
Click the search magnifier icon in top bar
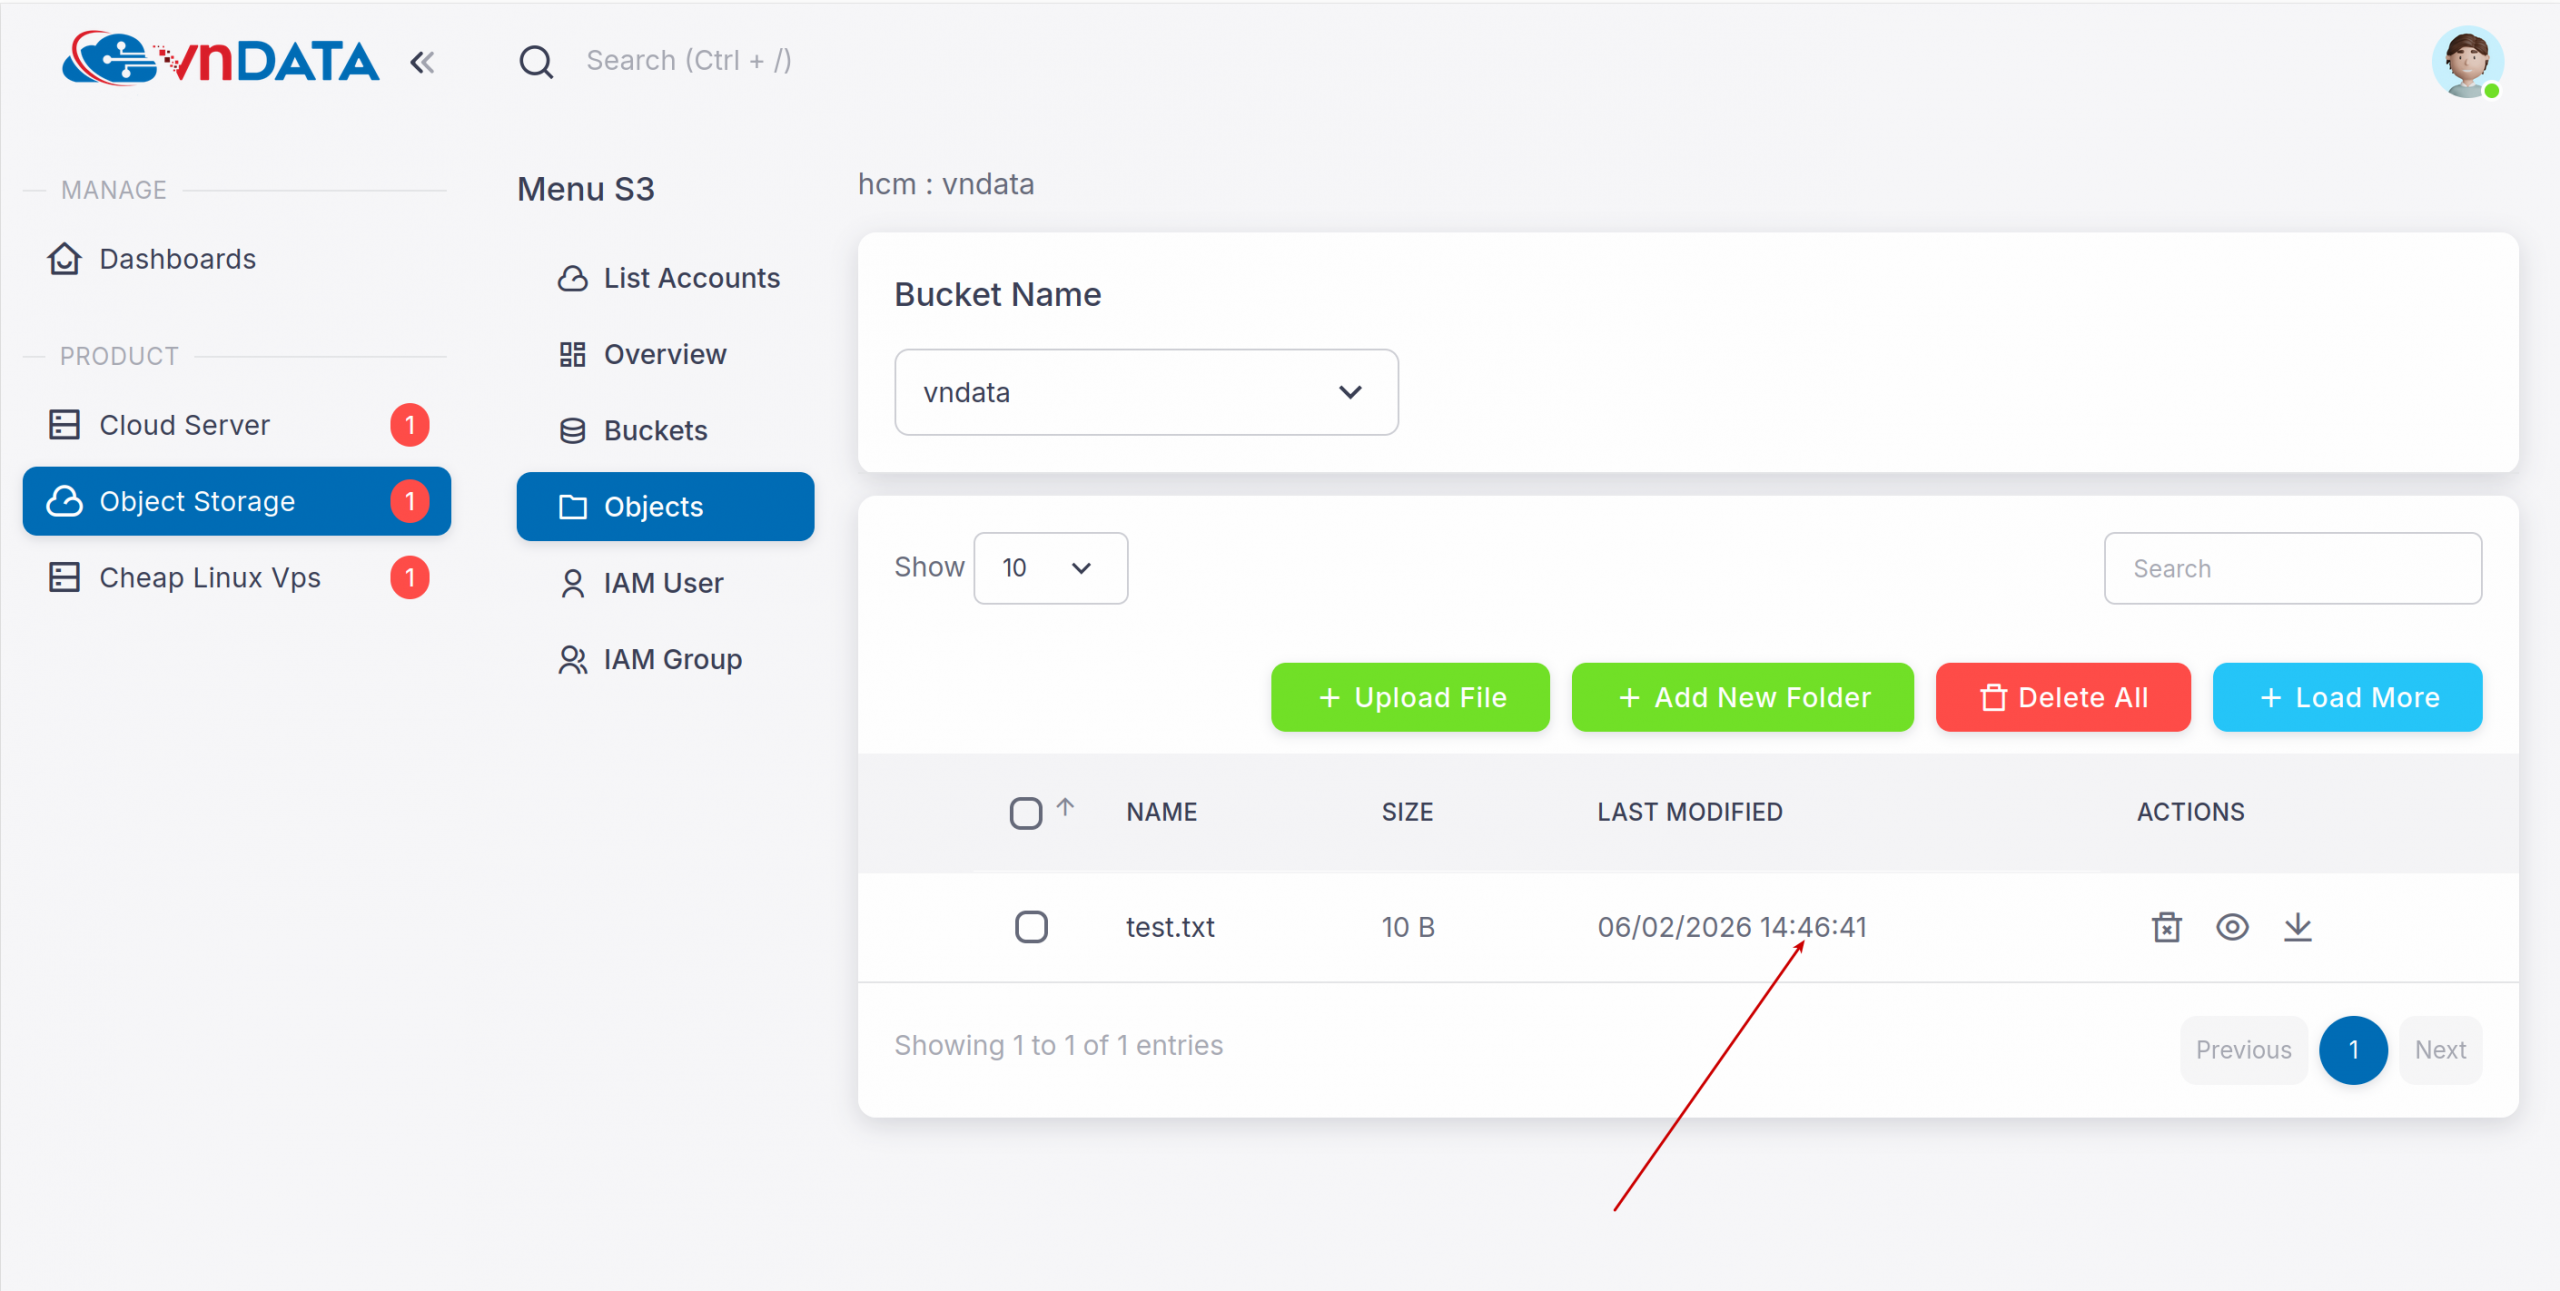pos(536,61)
